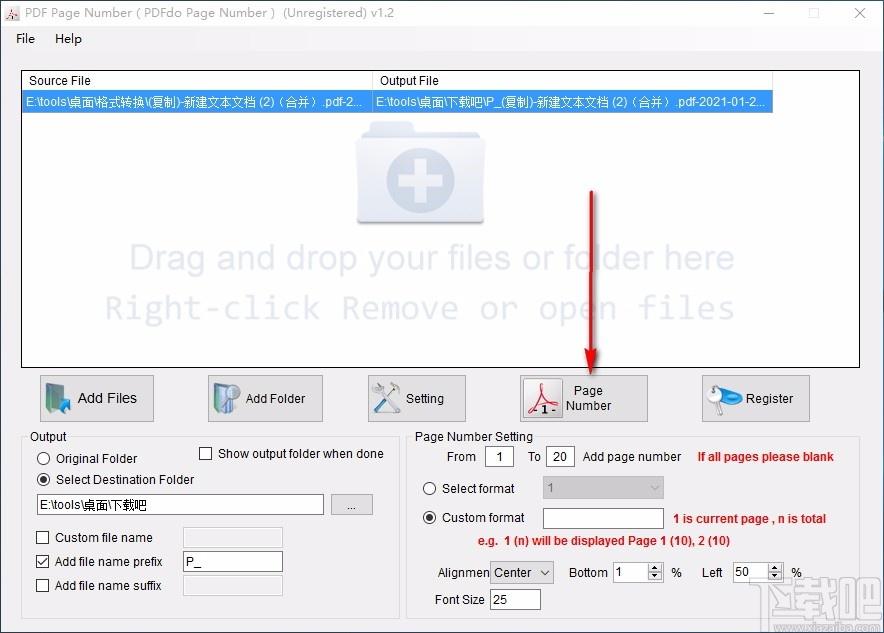Click the destination folder path field
Screen dimensions: 884x633
180,504
